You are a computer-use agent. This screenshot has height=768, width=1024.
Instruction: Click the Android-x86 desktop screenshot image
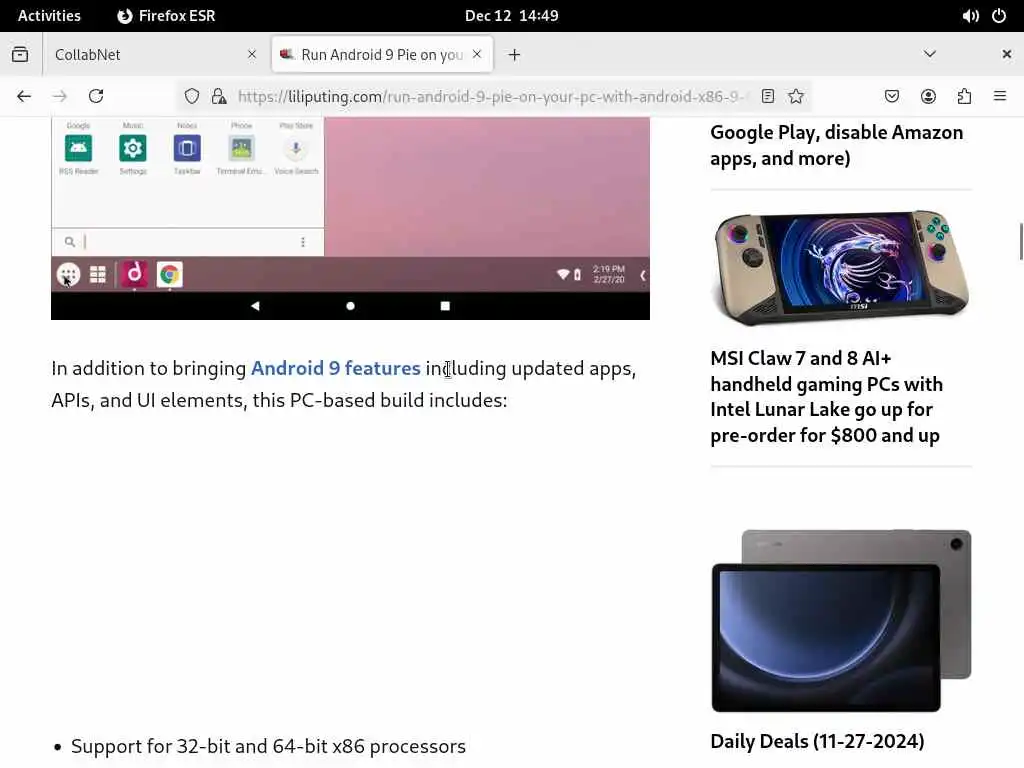coord(351,218)
